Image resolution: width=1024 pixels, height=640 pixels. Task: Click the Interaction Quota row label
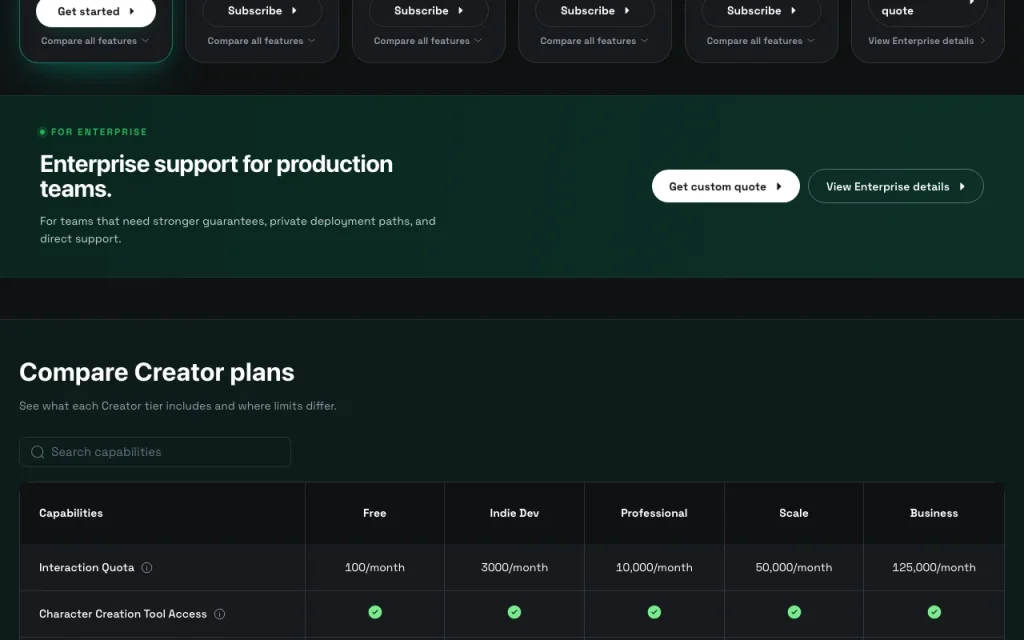(x=87, y=568)
